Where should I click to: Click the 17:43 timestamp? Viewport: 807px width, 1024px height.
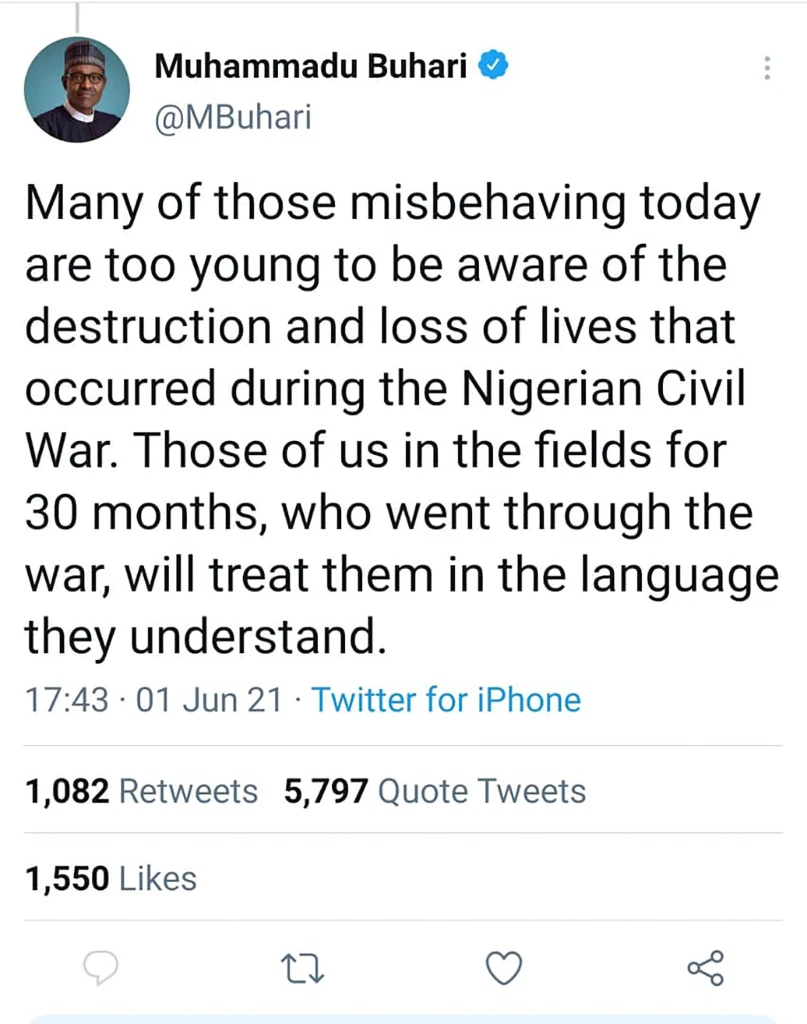[66, 699]
